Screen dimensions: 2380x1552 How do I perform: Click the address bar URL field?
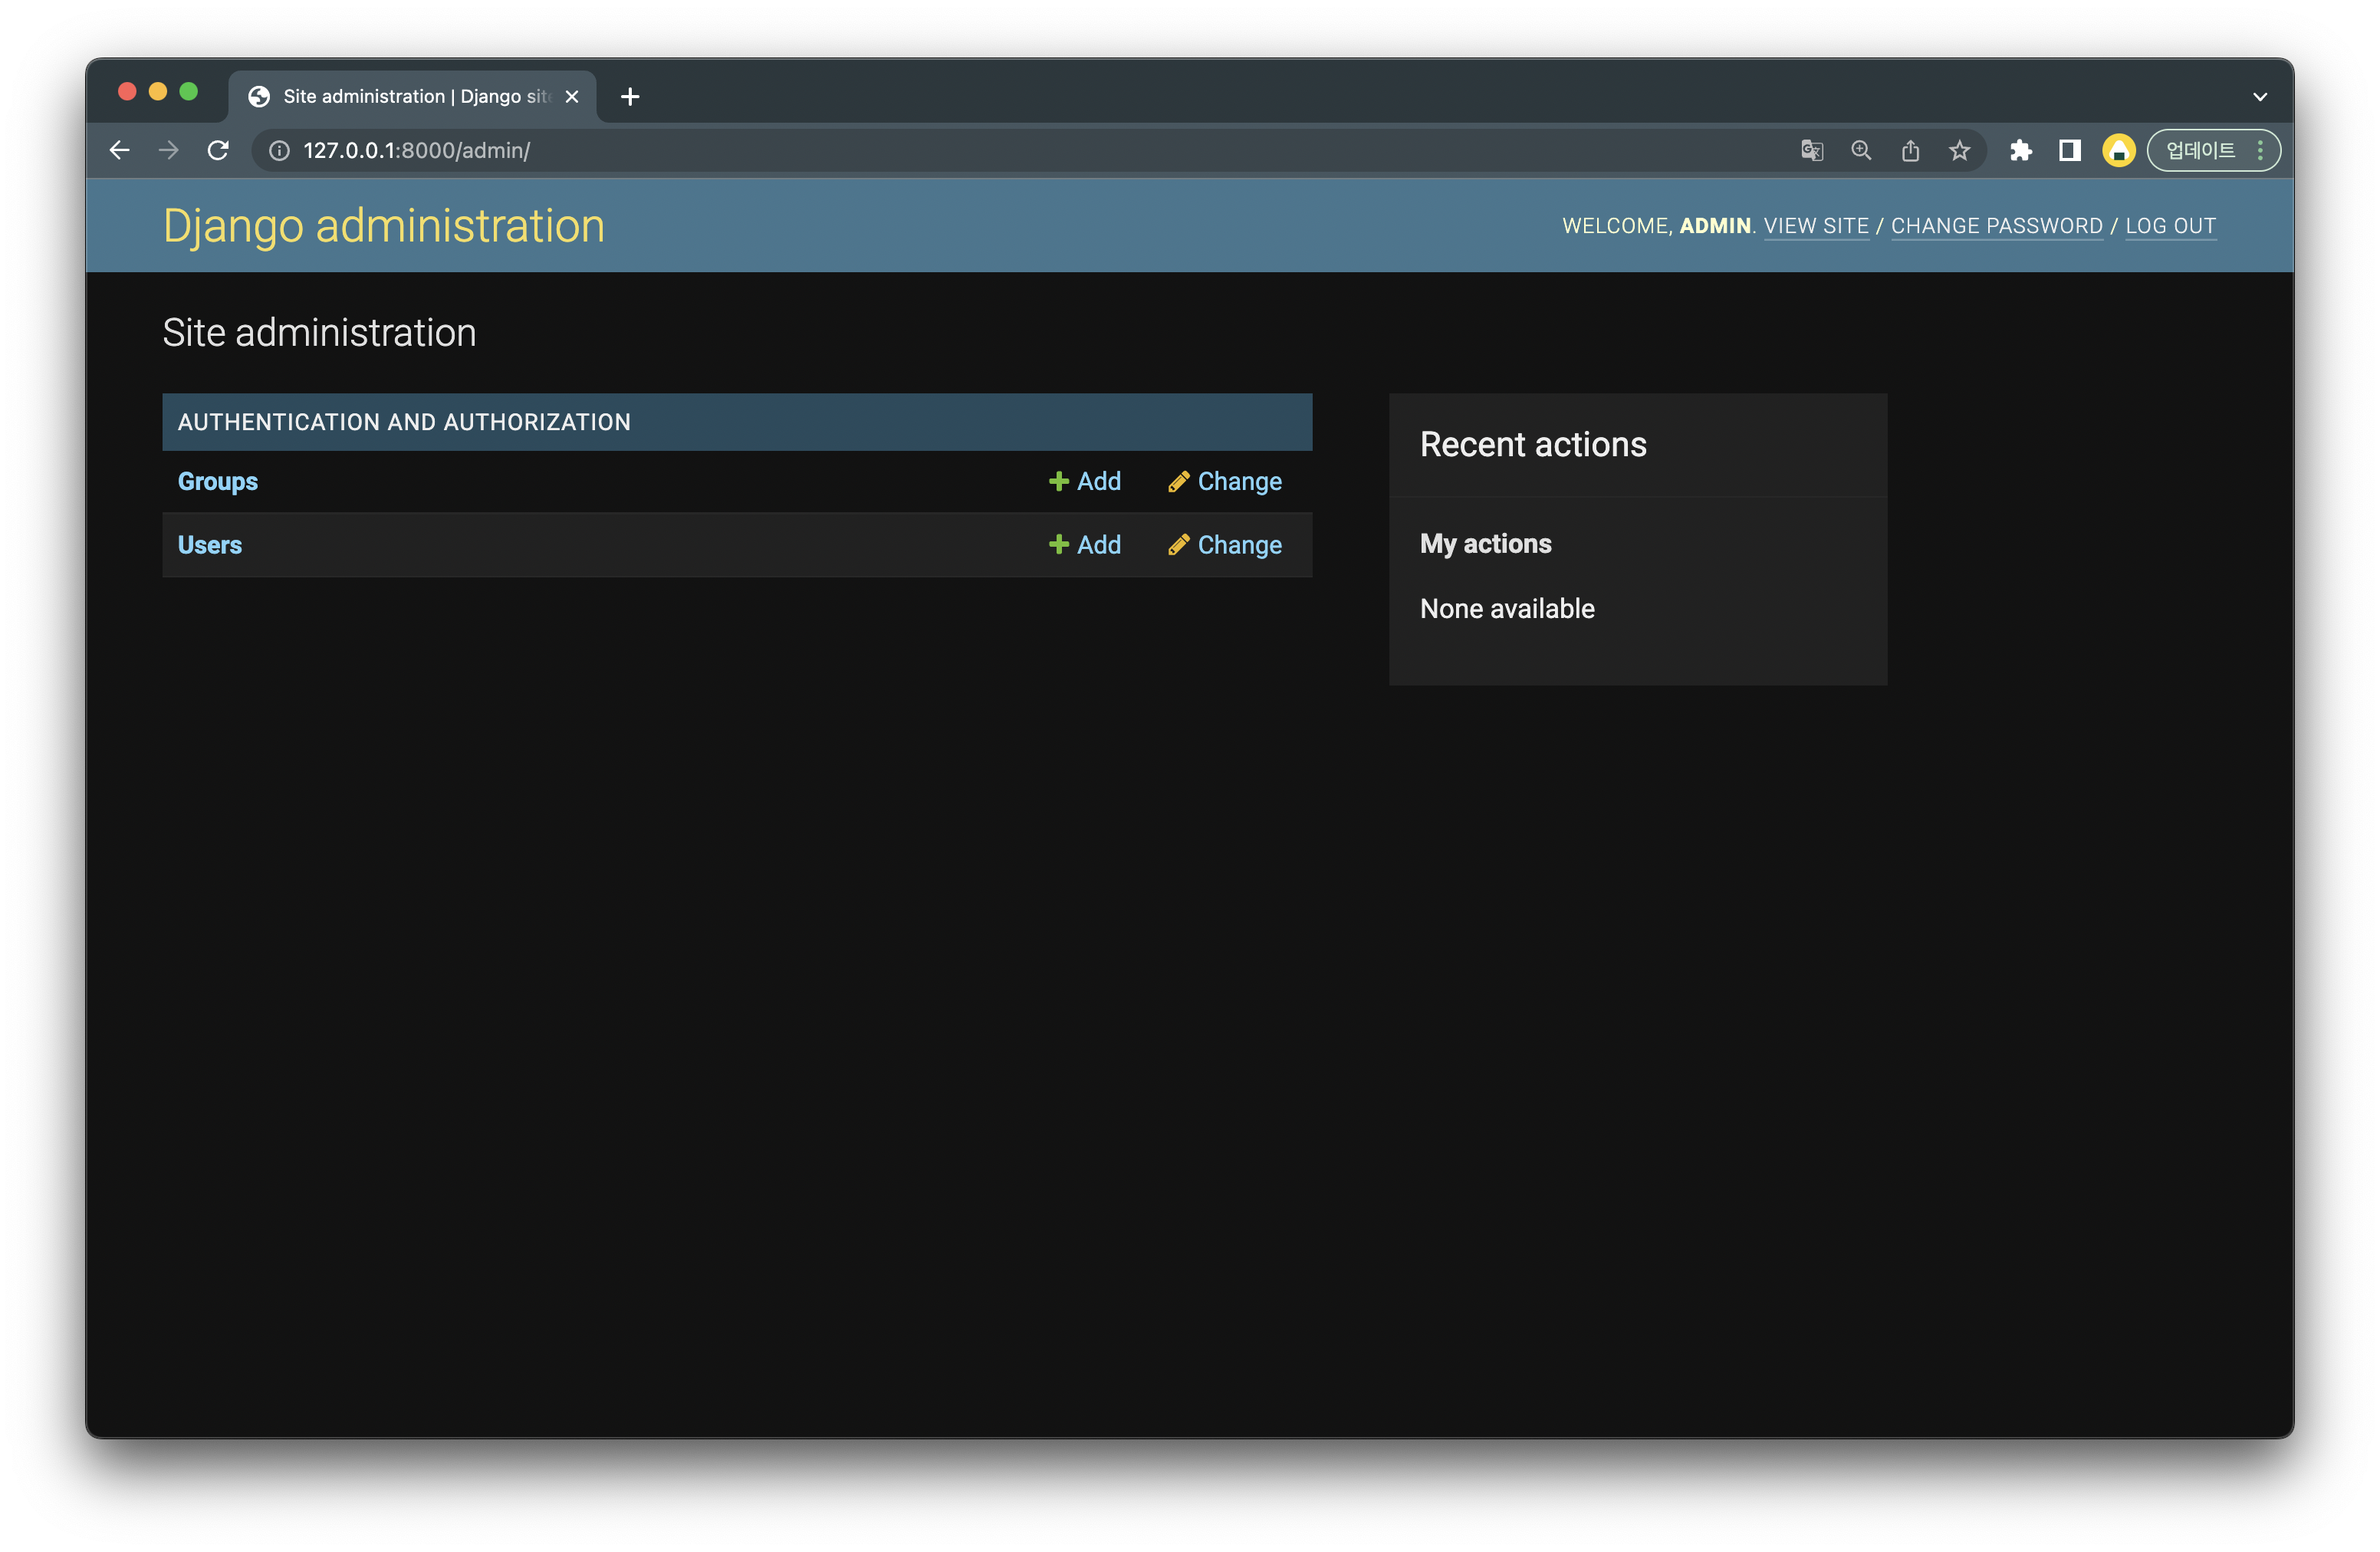(900, 150)
